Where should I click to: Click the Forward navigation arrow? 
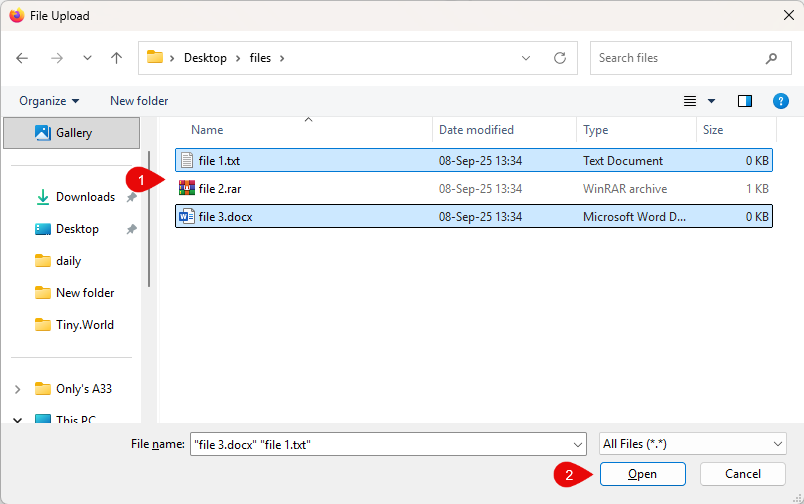(x=56, y=58)
